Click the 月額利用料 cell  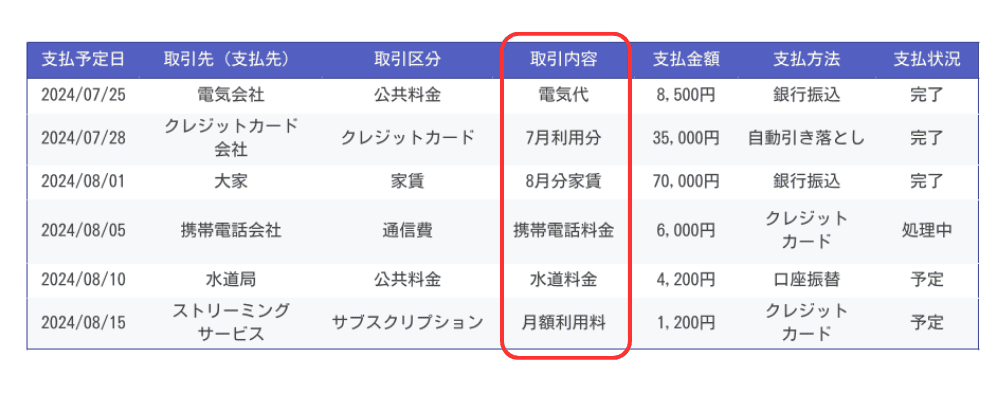coord(563,323)
